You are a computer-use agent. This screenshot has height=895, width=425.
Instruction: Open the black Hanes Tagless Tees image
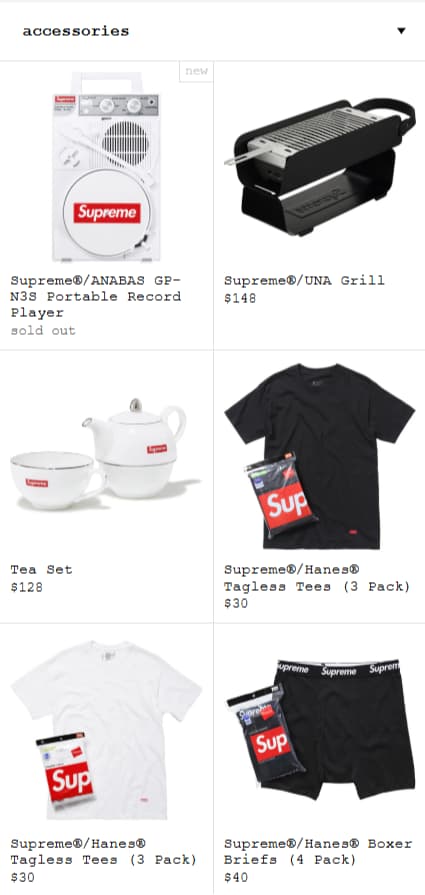pyautogui.click(x=319, y=455)
